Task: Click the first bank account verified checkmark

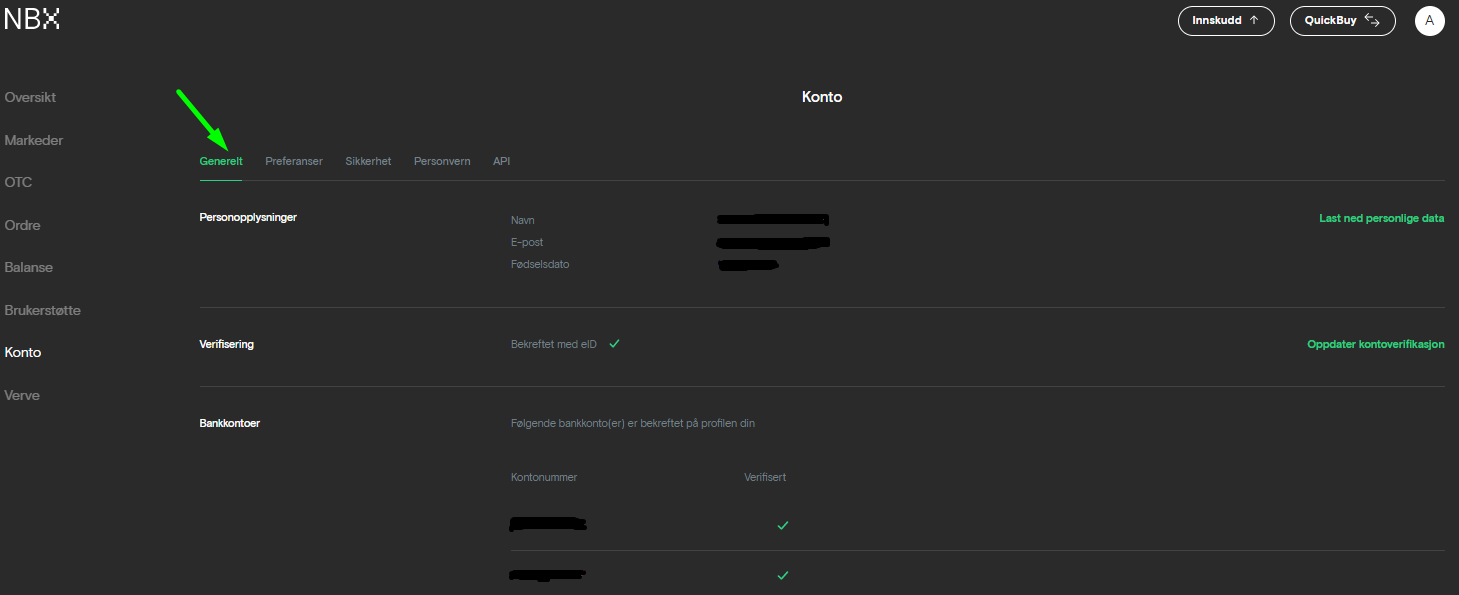Action: point(783,525)
